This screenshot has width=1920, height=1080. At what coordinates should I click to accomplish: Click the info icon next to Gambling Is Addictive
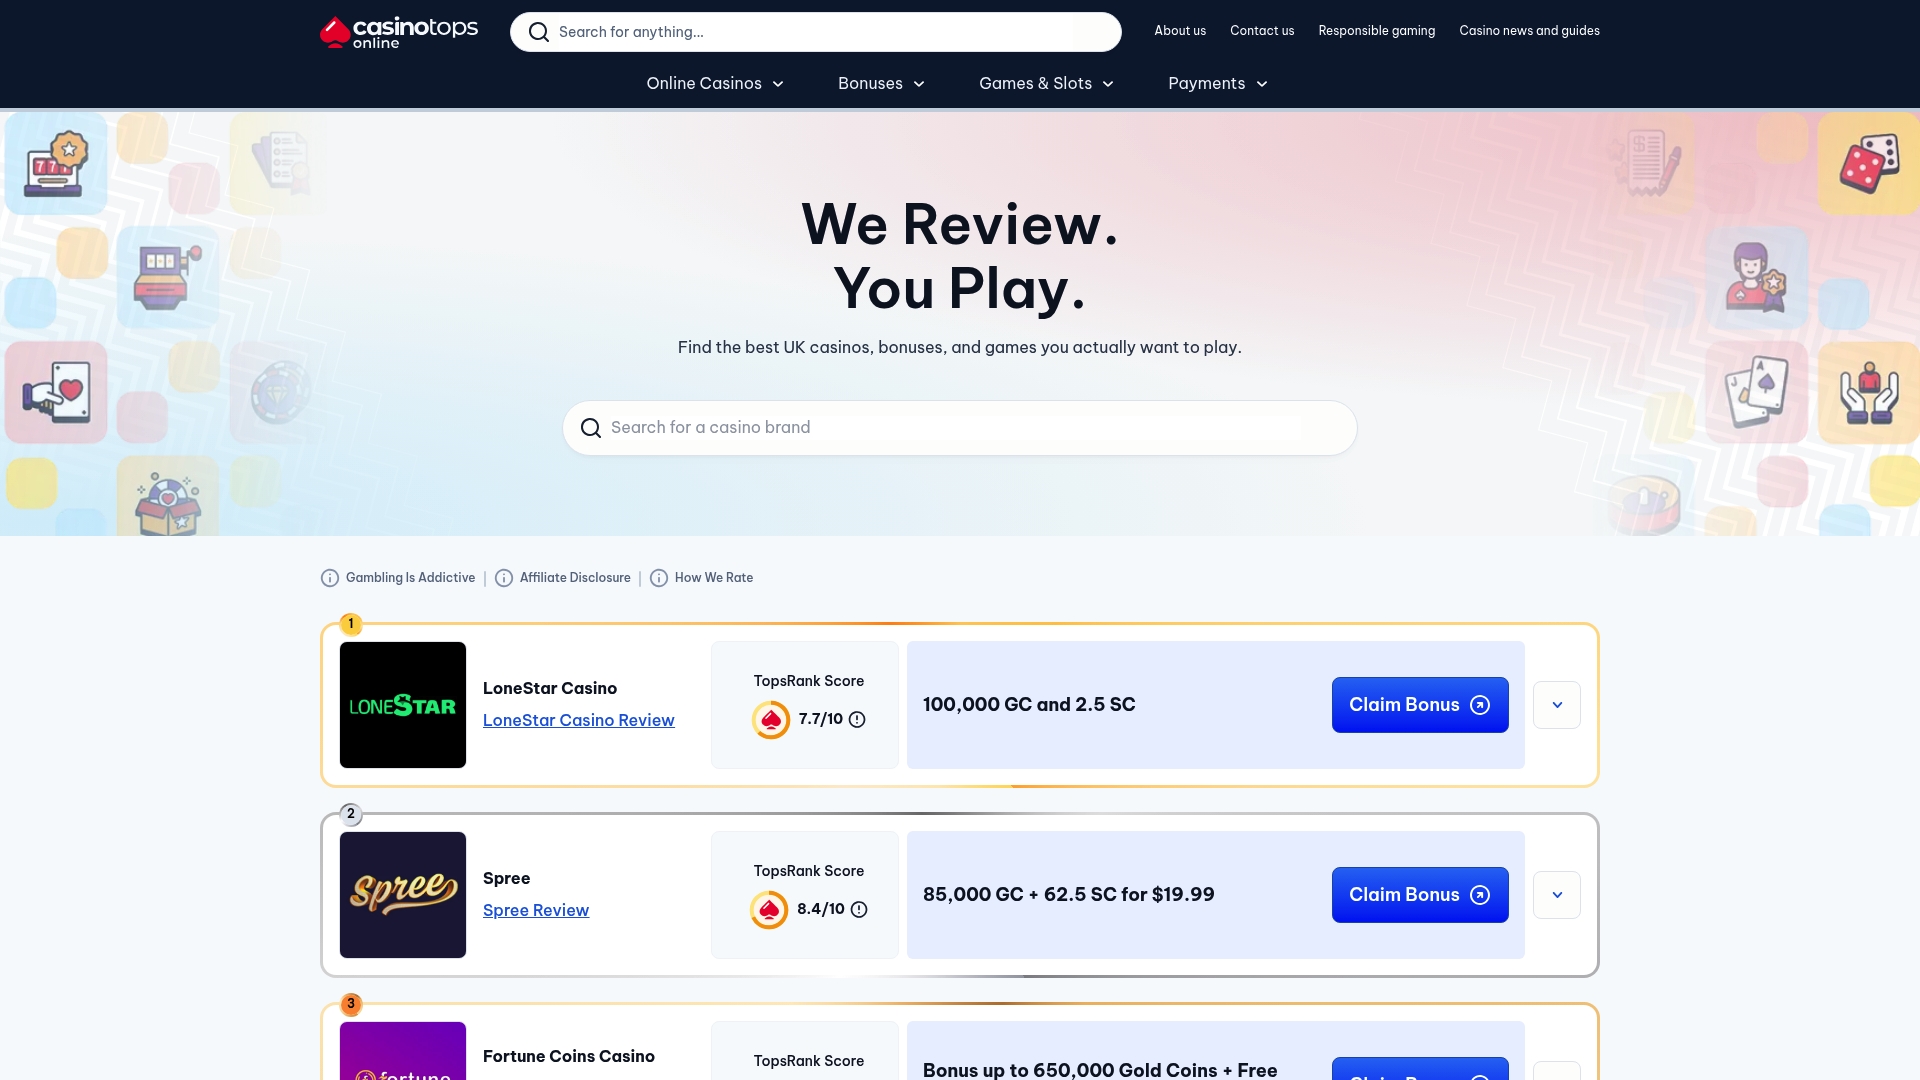(x=329, y=578)
